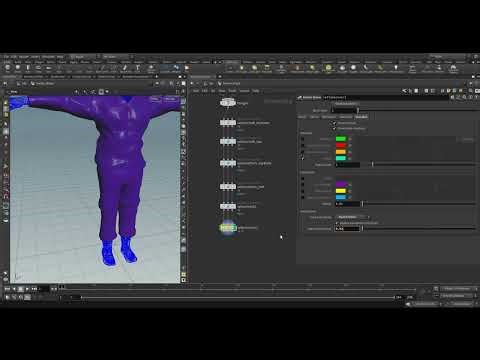Click slider handle below the teal swatch
Screen dimensions: 480x360
[373, 164]
